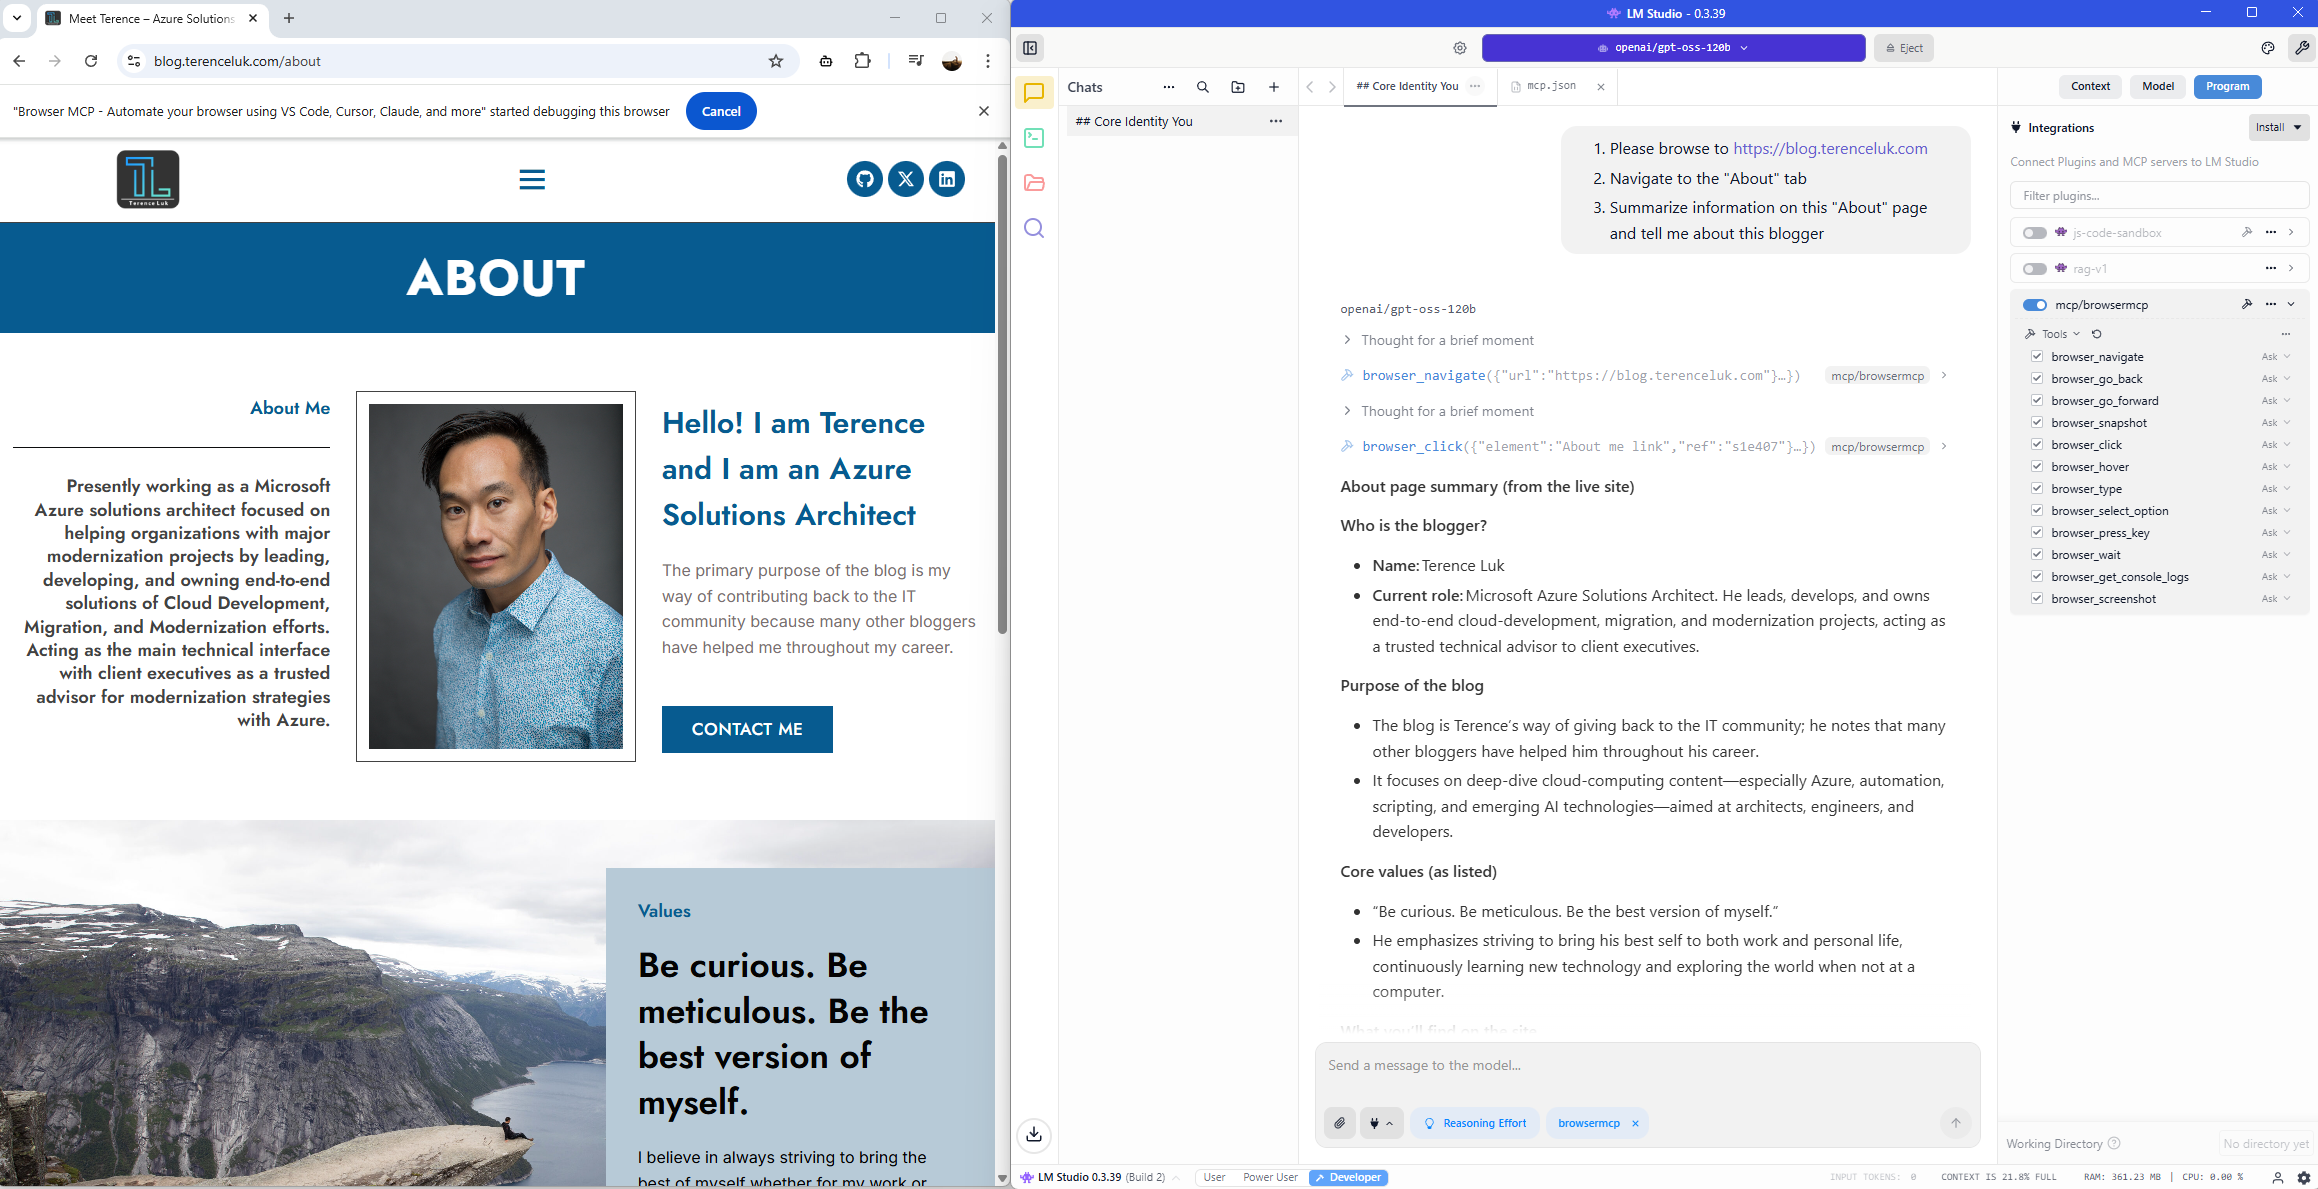Click the CONTACT ME button
The width and height of the screenshot is (2318, 1189).
pos(746,729)
